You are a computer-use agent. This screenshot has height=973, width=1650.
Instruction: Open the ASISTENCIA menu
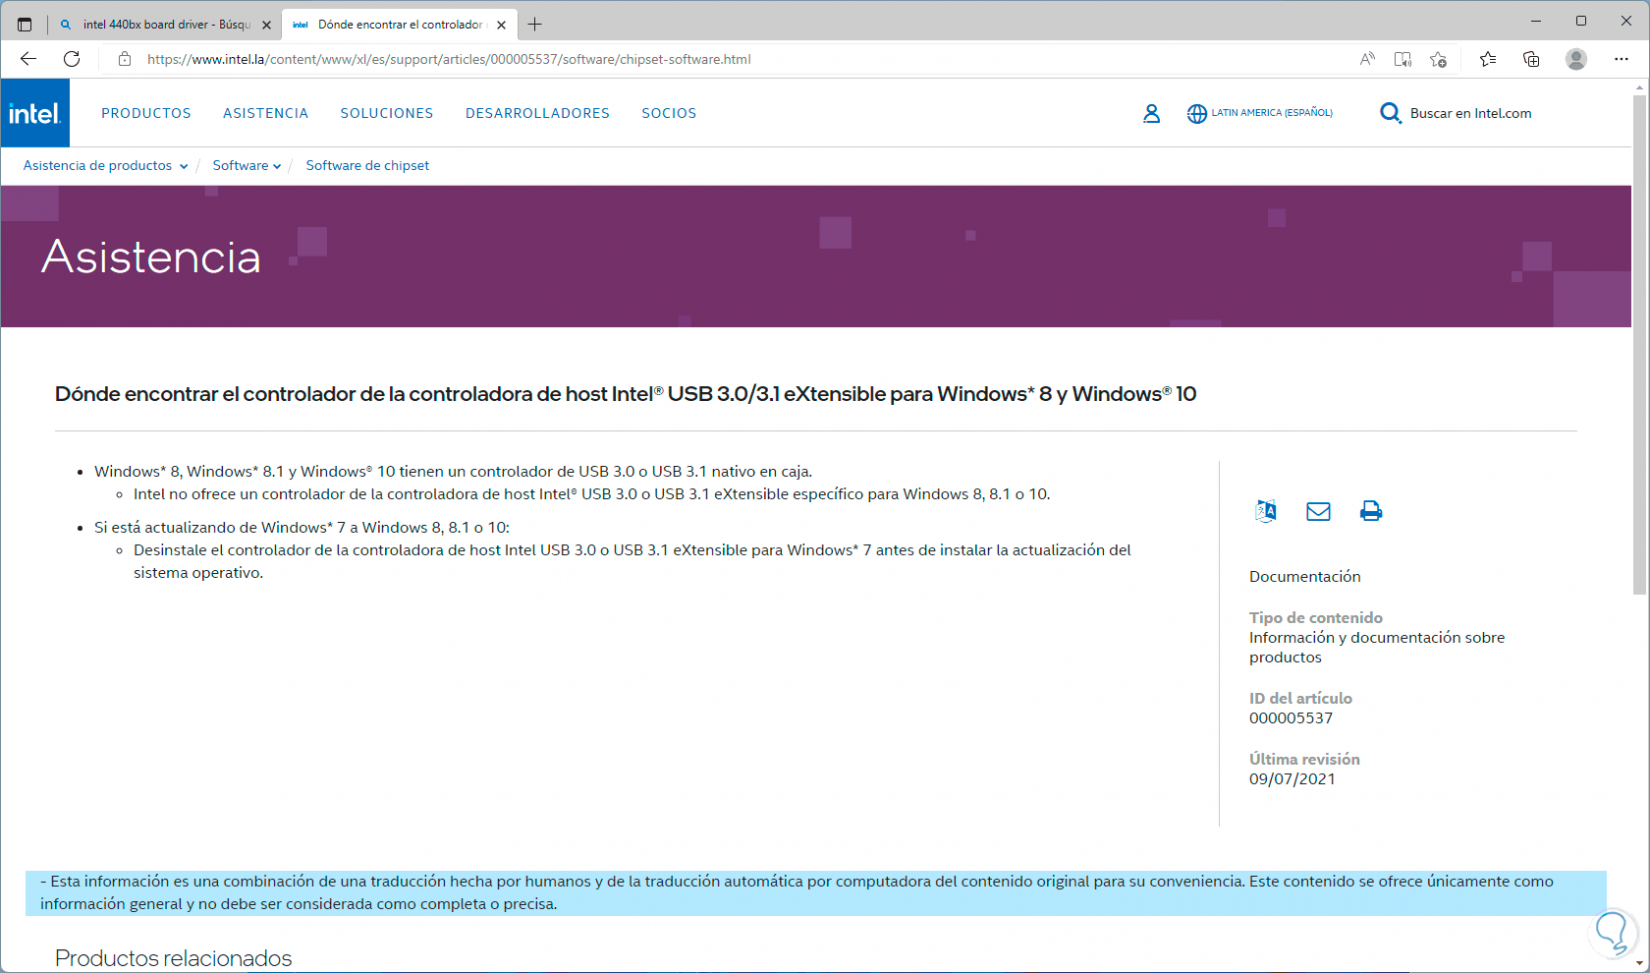pyautogui.click(x=266, y=113)
